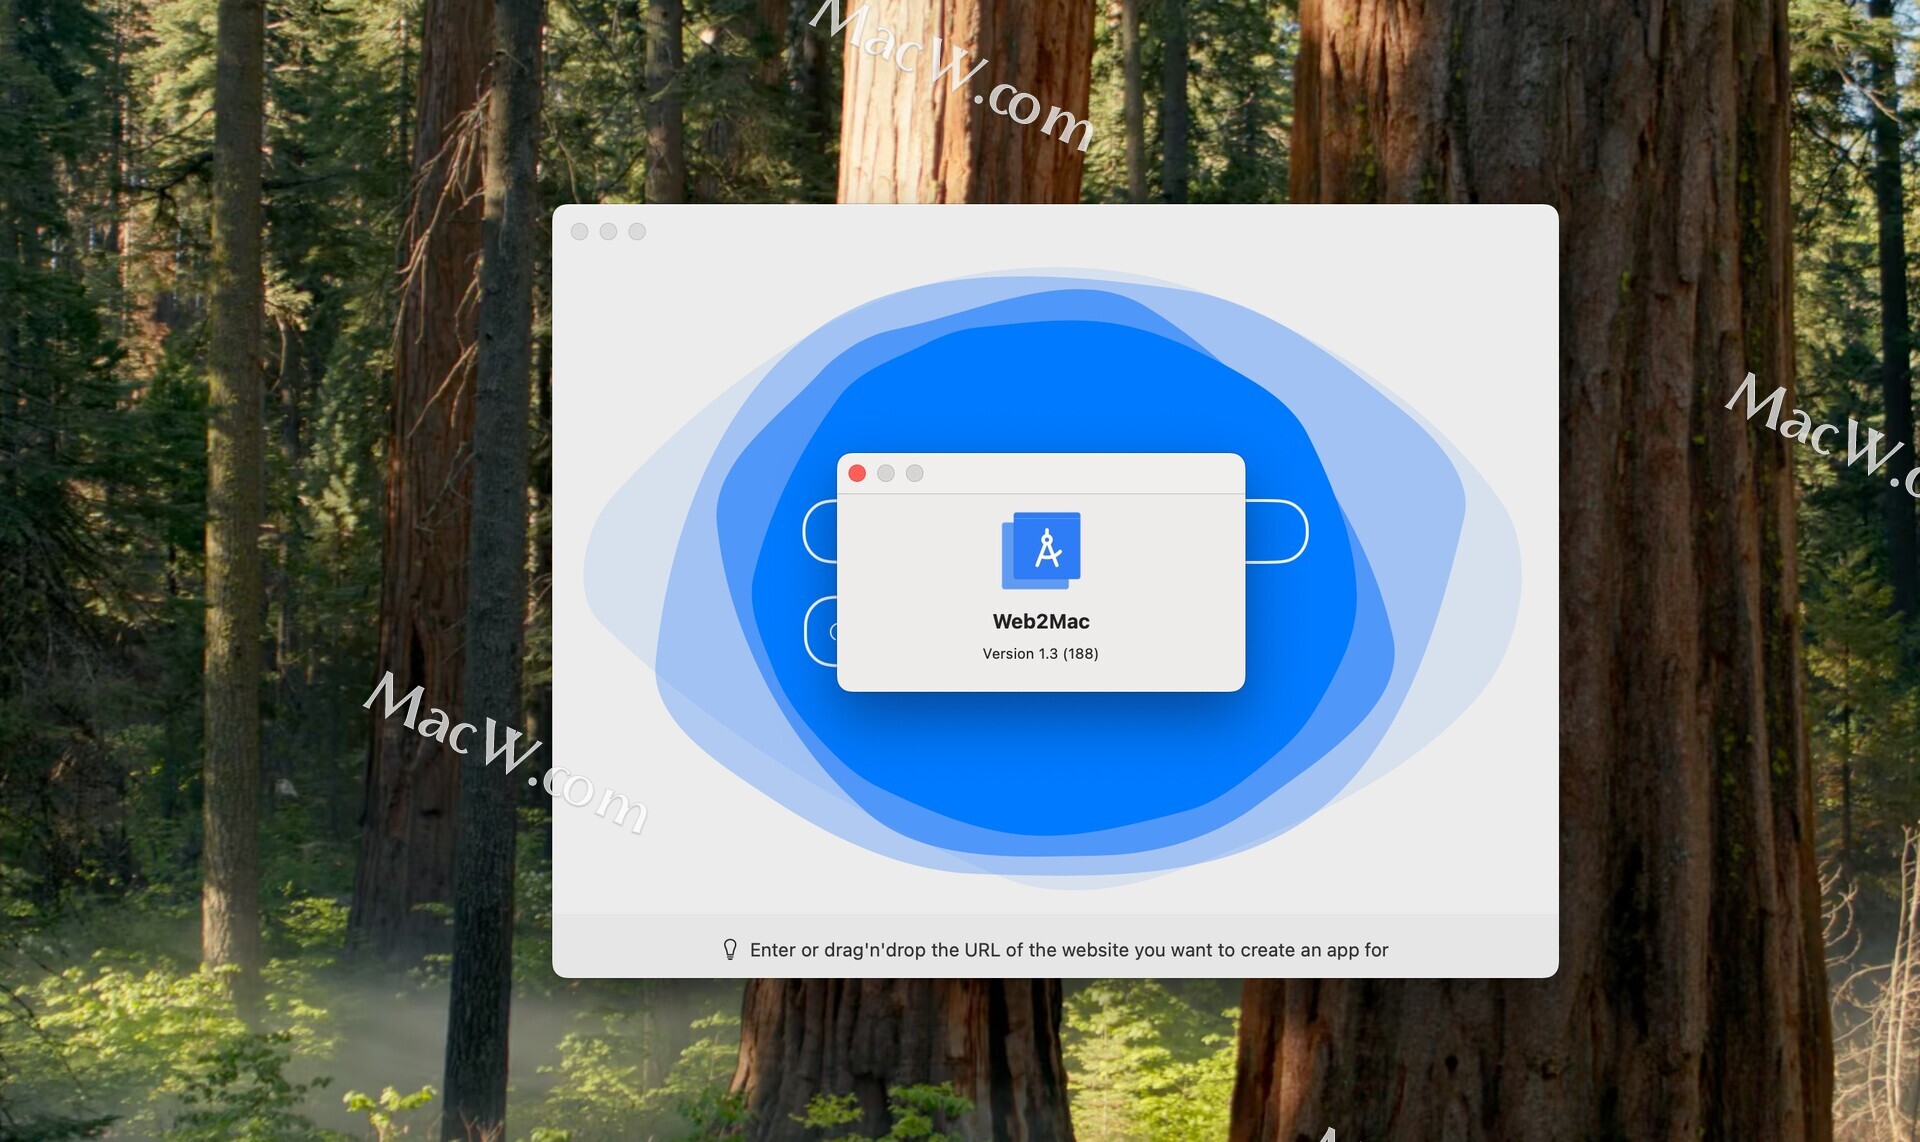Click the main window's inactive minimize button
The width and height of the screenshot is (1920, 1142).
click(x=608, y=232)
